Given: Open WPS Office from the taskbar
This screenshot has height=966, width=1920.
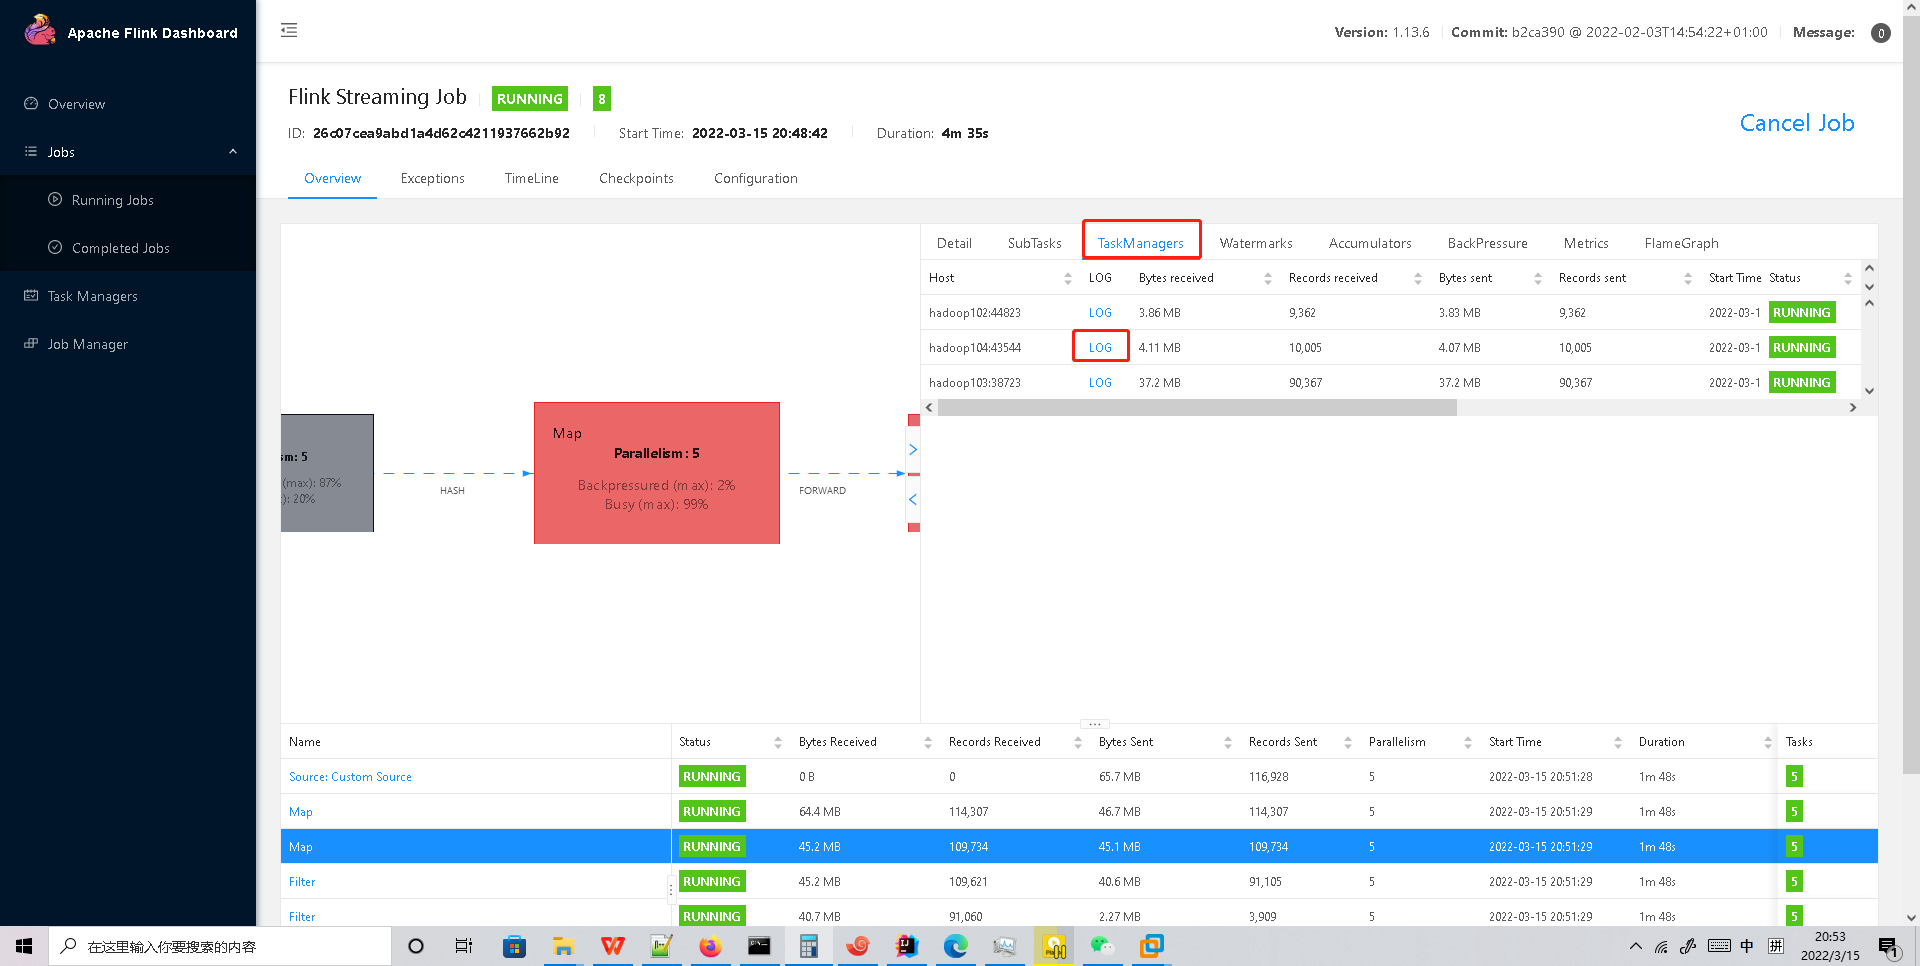Looking at the screenshot, I should click(x=612, y=946).
